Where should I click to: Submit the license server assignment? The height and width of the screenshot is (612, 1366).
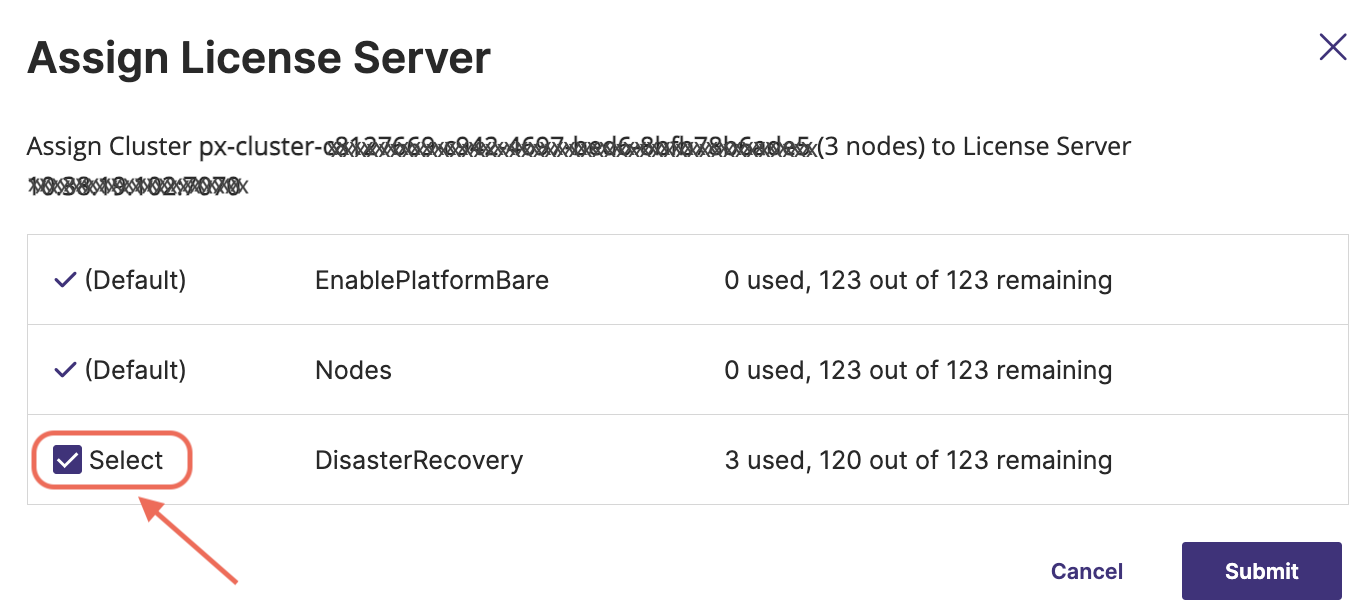click(1261, 571)
